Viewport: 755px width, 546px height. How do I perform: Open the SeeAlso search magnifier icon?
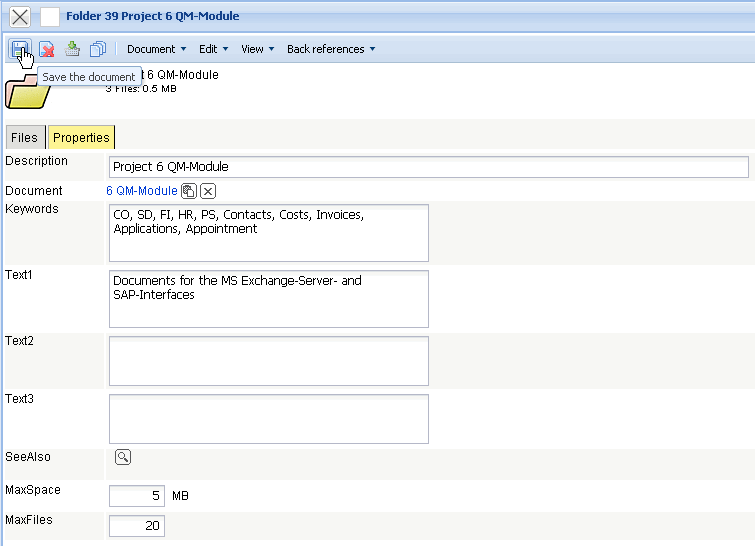tap(123, 457)
